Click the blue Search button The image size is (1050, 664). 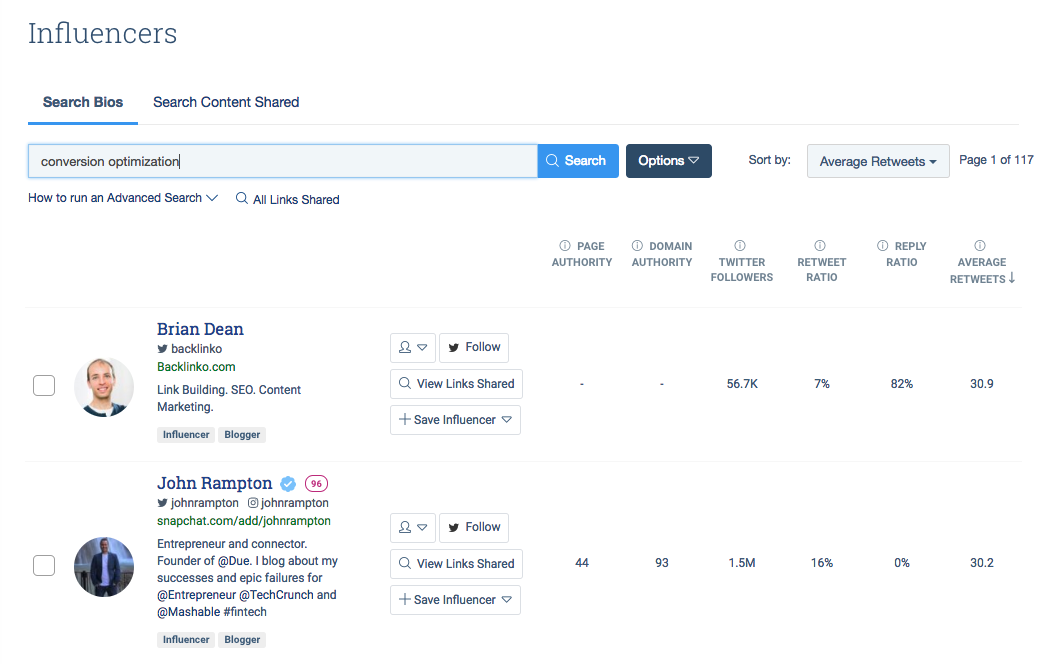pos(578,161)
